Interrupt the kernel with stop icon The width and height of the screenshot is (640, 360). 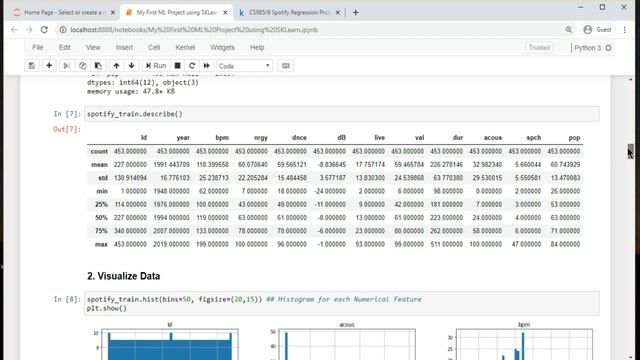(x=177, y=66)
